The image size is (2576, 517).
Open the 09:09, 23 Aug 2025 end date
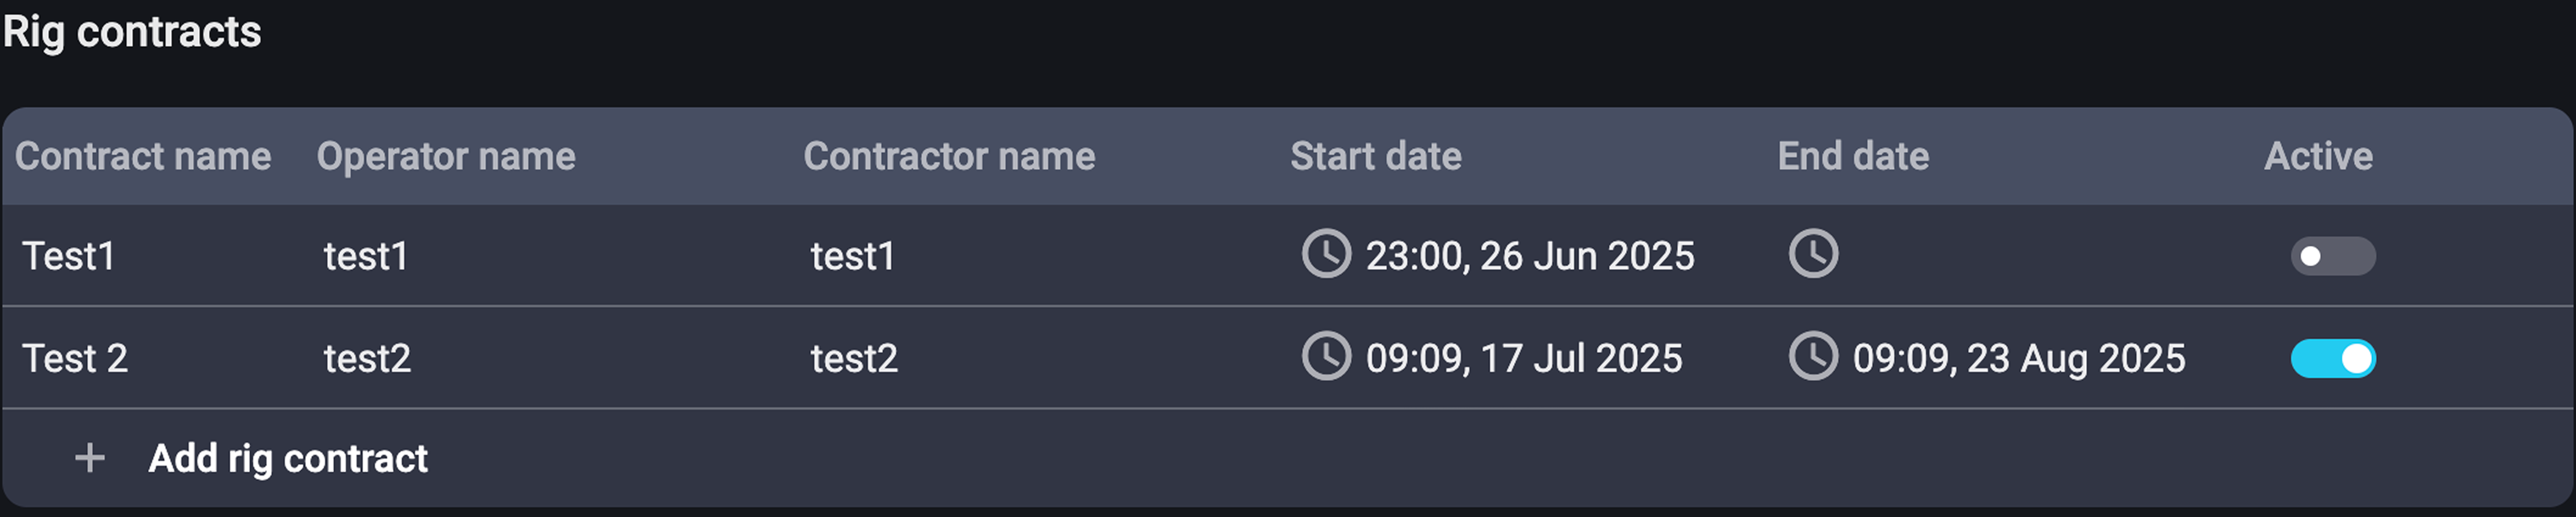pyautogui.click(x=2018, y=359)
